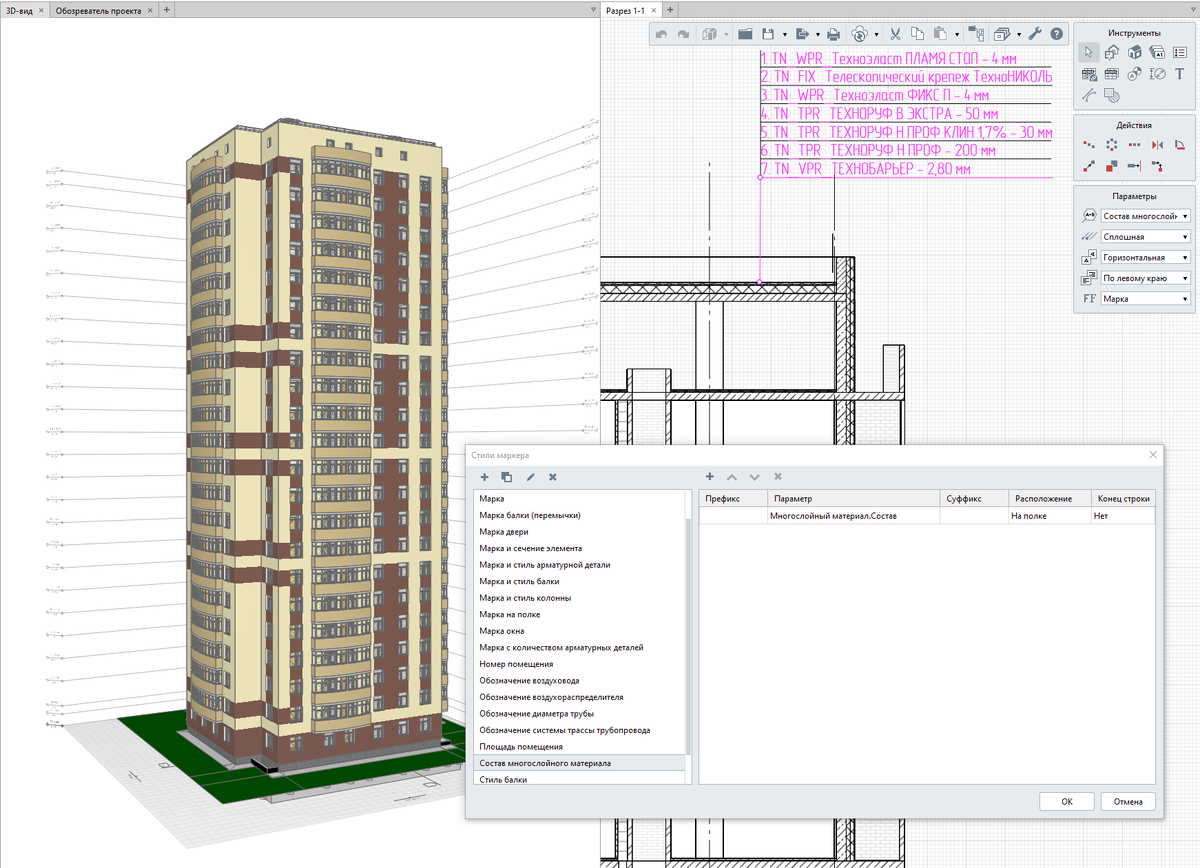Click the Отмена button

point(1128,801)
